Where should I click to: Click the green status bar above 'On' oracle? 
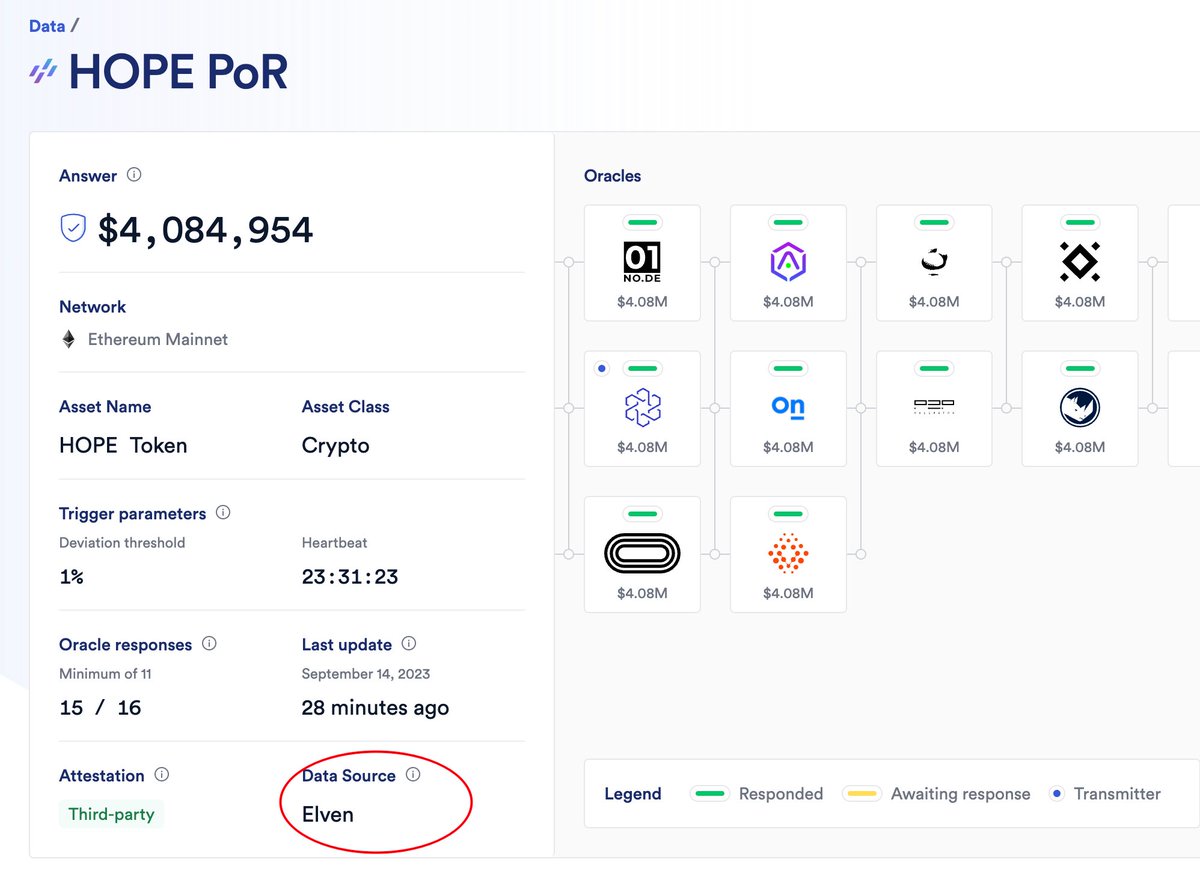pyautogui.click(x=788, y=367)
